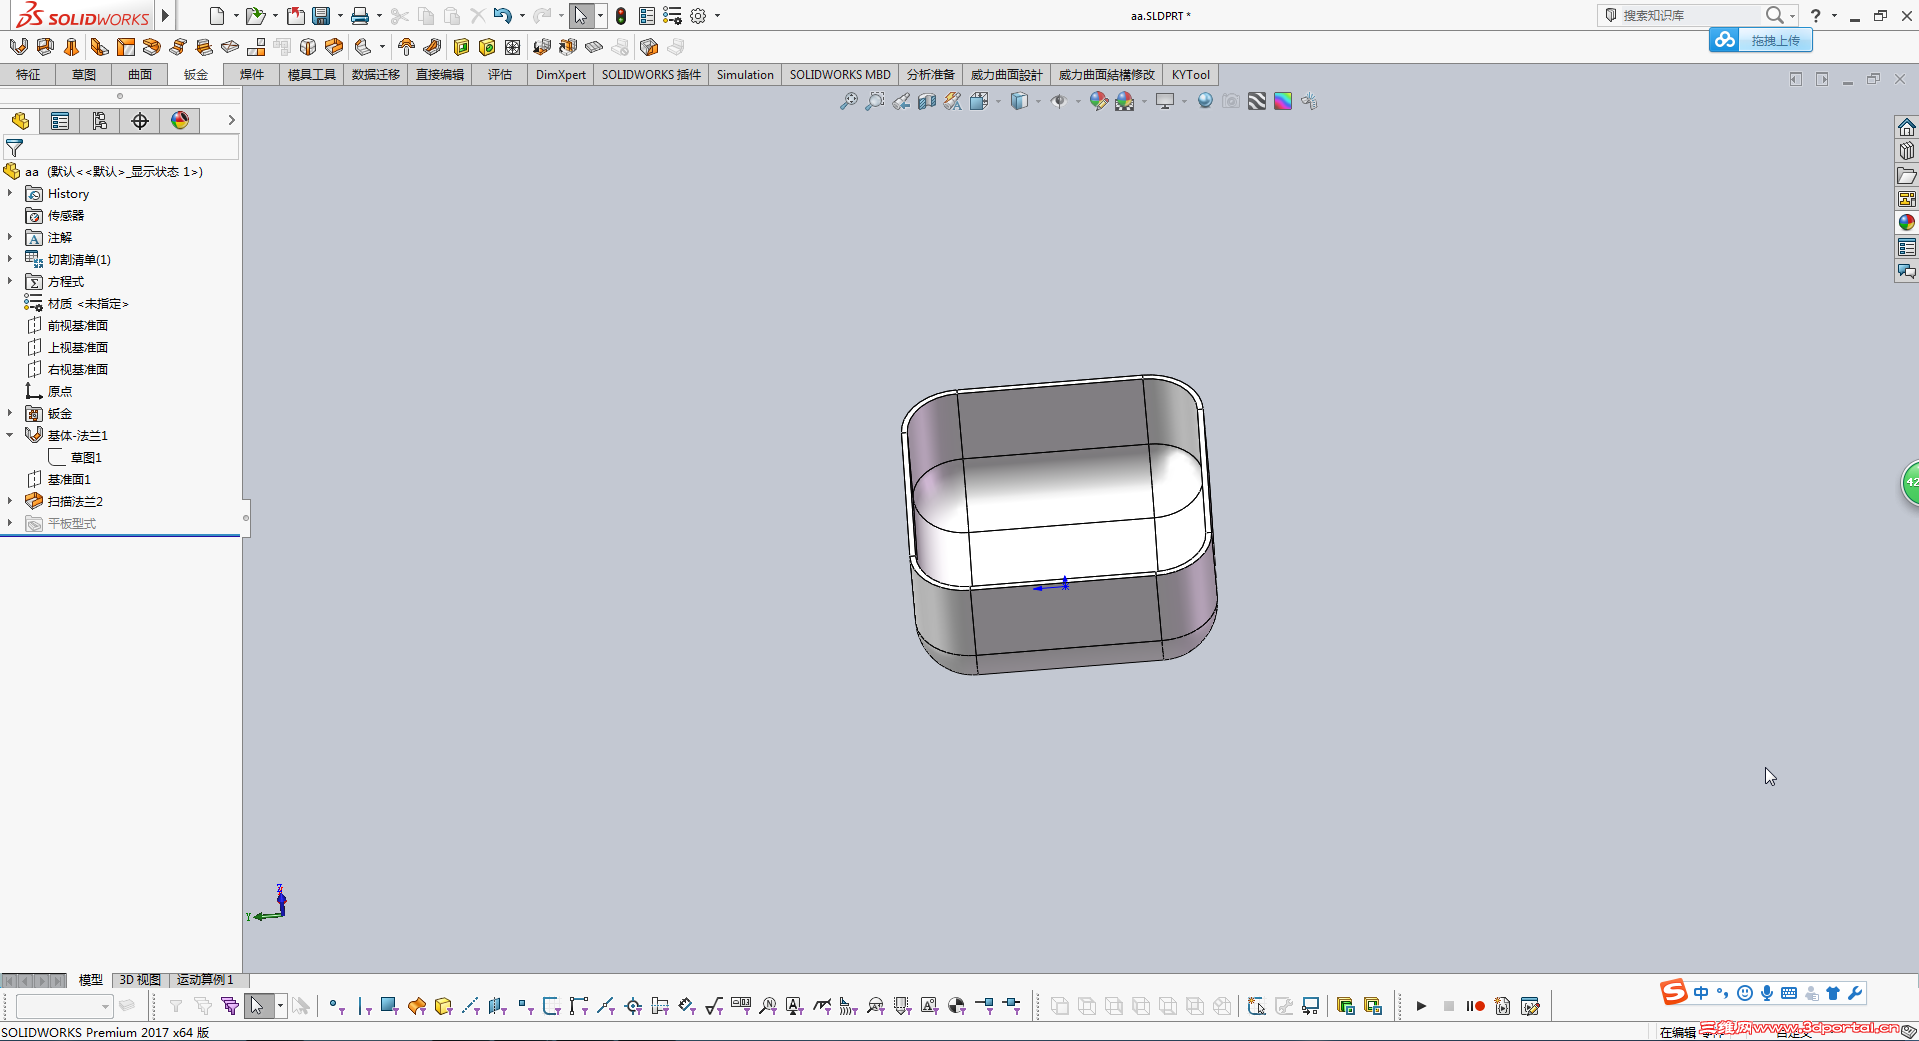Expand the 平板型式 flat pattern node

pos(10,523)
